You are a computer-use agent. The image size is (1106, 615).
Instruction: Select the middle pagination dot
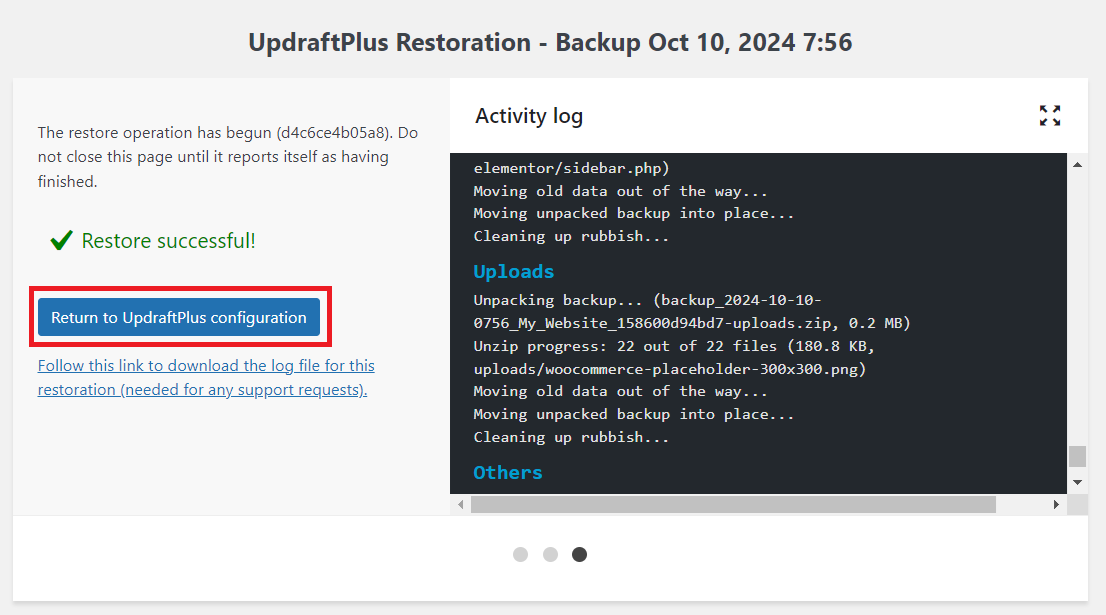[x=550, y=554]
